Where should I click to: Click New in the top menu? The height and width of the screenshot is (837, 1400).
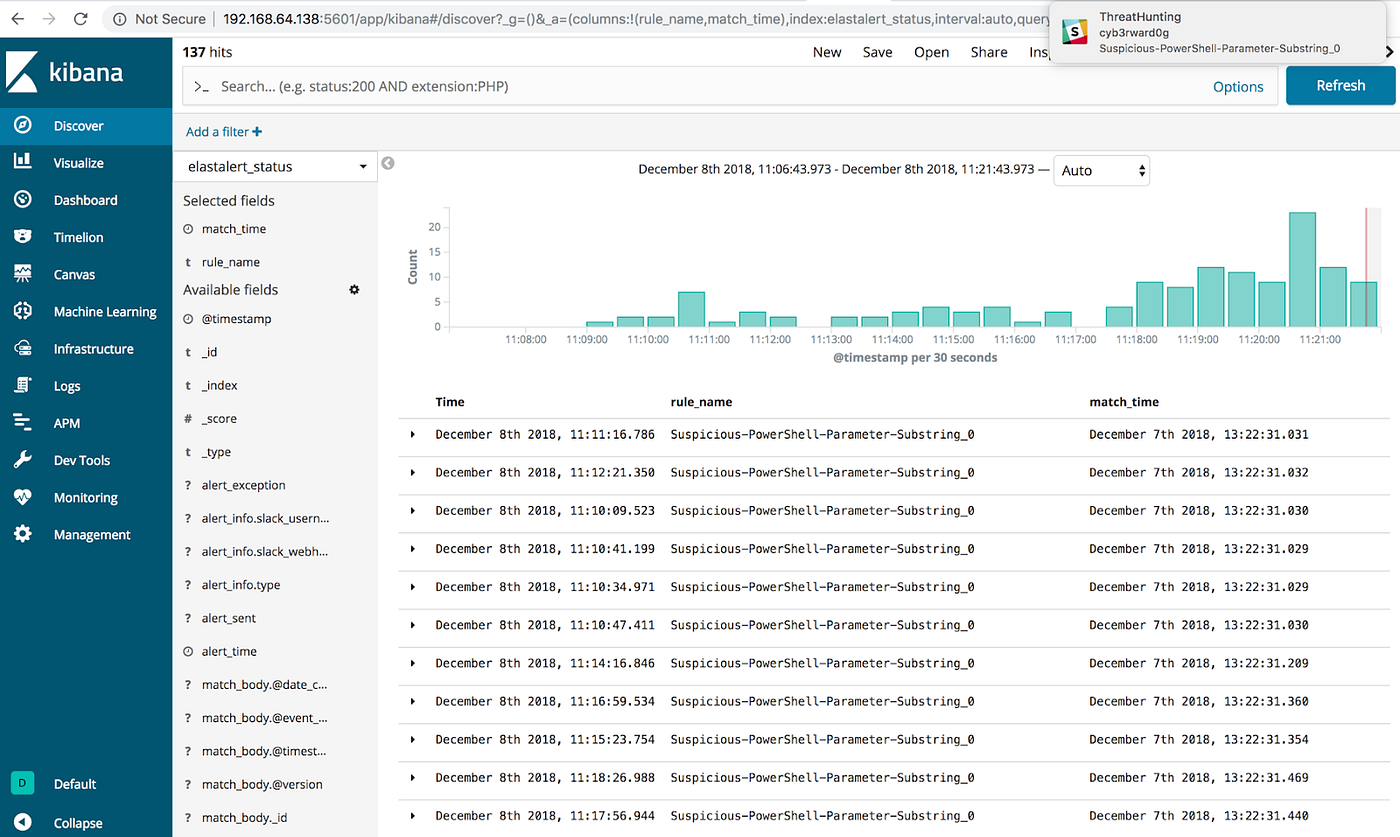[827, 52]
